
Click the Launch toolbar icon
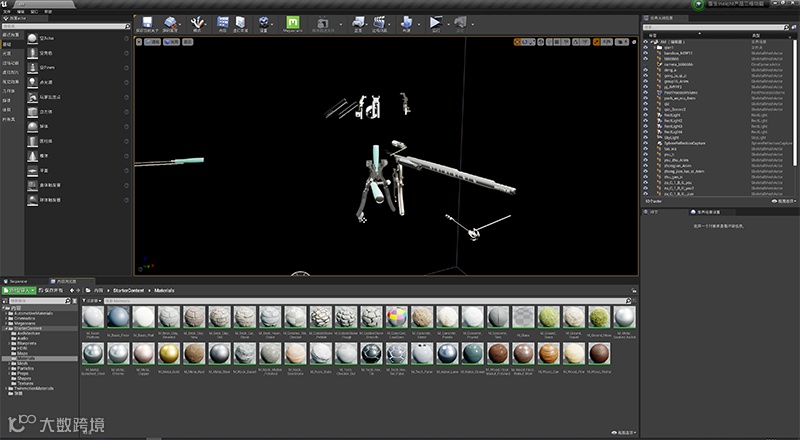tap(460, 22)
